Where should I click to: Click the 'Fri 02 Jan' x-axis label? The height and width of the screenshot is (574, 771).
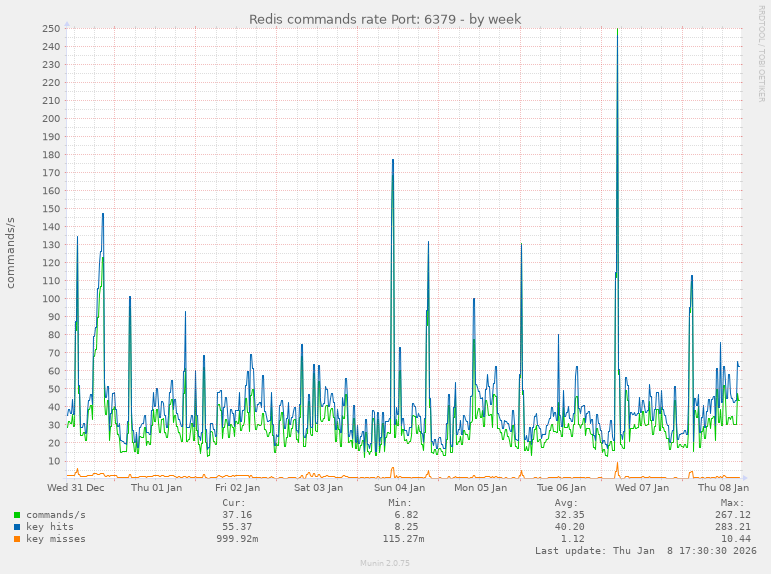pyautogui.click(x=237, y=488)
